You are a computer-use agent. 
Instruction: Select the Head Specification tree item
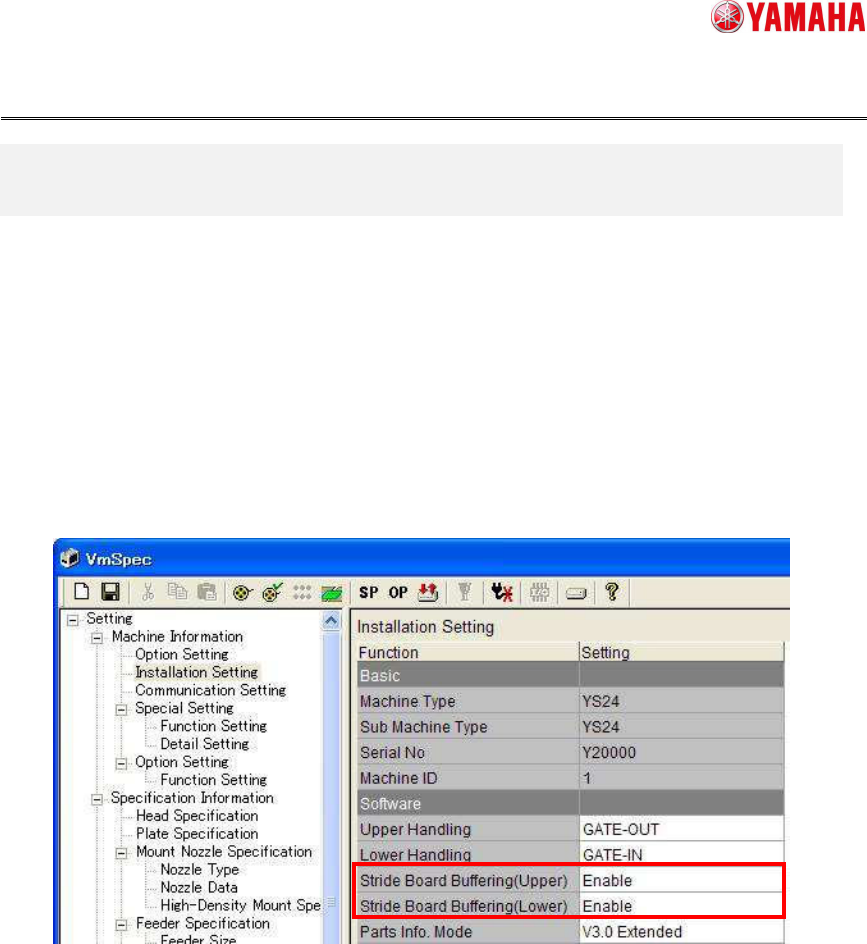197,816
